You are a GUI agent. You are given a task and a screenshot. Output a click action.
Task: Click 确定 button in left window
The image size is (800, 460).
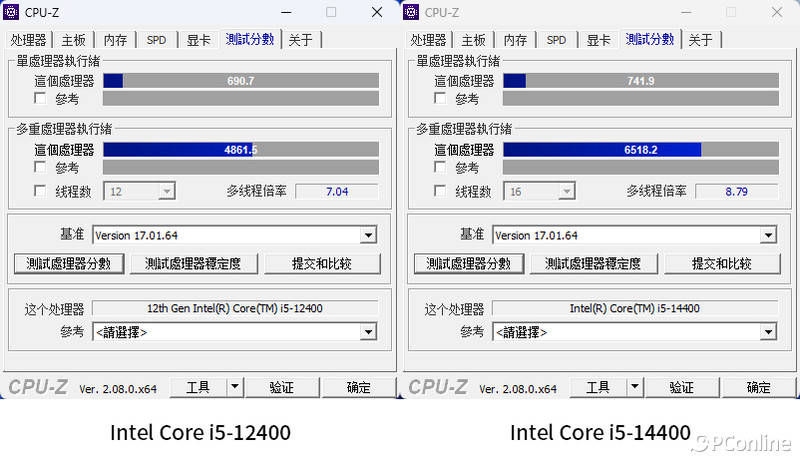tap(359, 387)
